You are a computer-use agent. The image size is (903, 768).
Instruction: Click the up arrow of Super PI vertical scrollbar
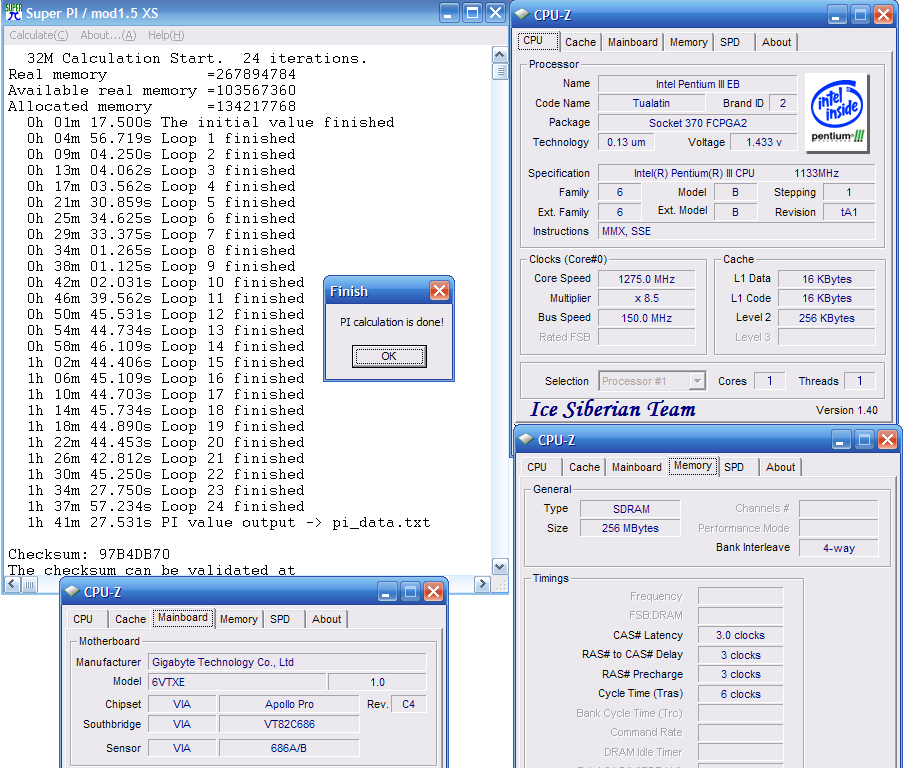500,55
